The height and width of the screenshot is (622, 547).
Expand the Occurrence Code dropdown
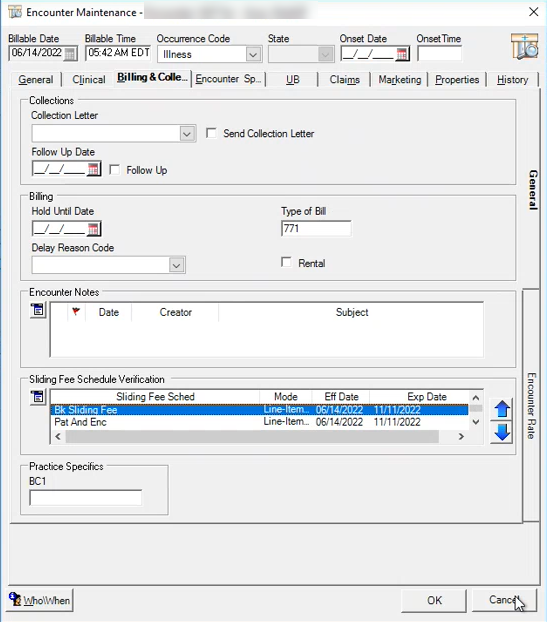click(253, 54)
